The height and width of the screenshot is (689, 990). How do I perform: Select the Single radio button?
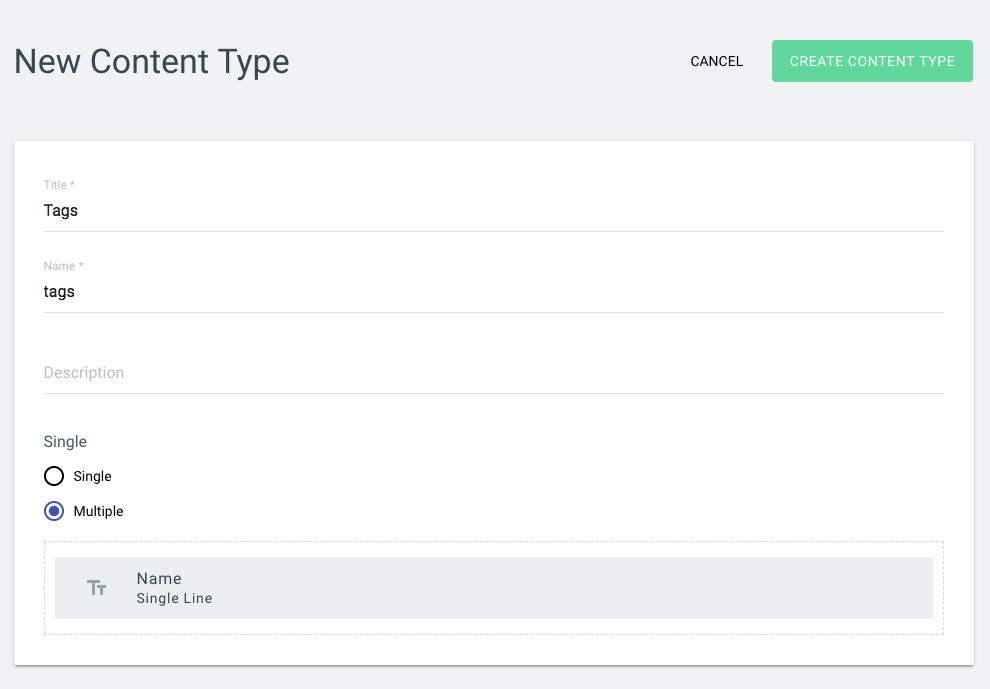coord(54,476)
